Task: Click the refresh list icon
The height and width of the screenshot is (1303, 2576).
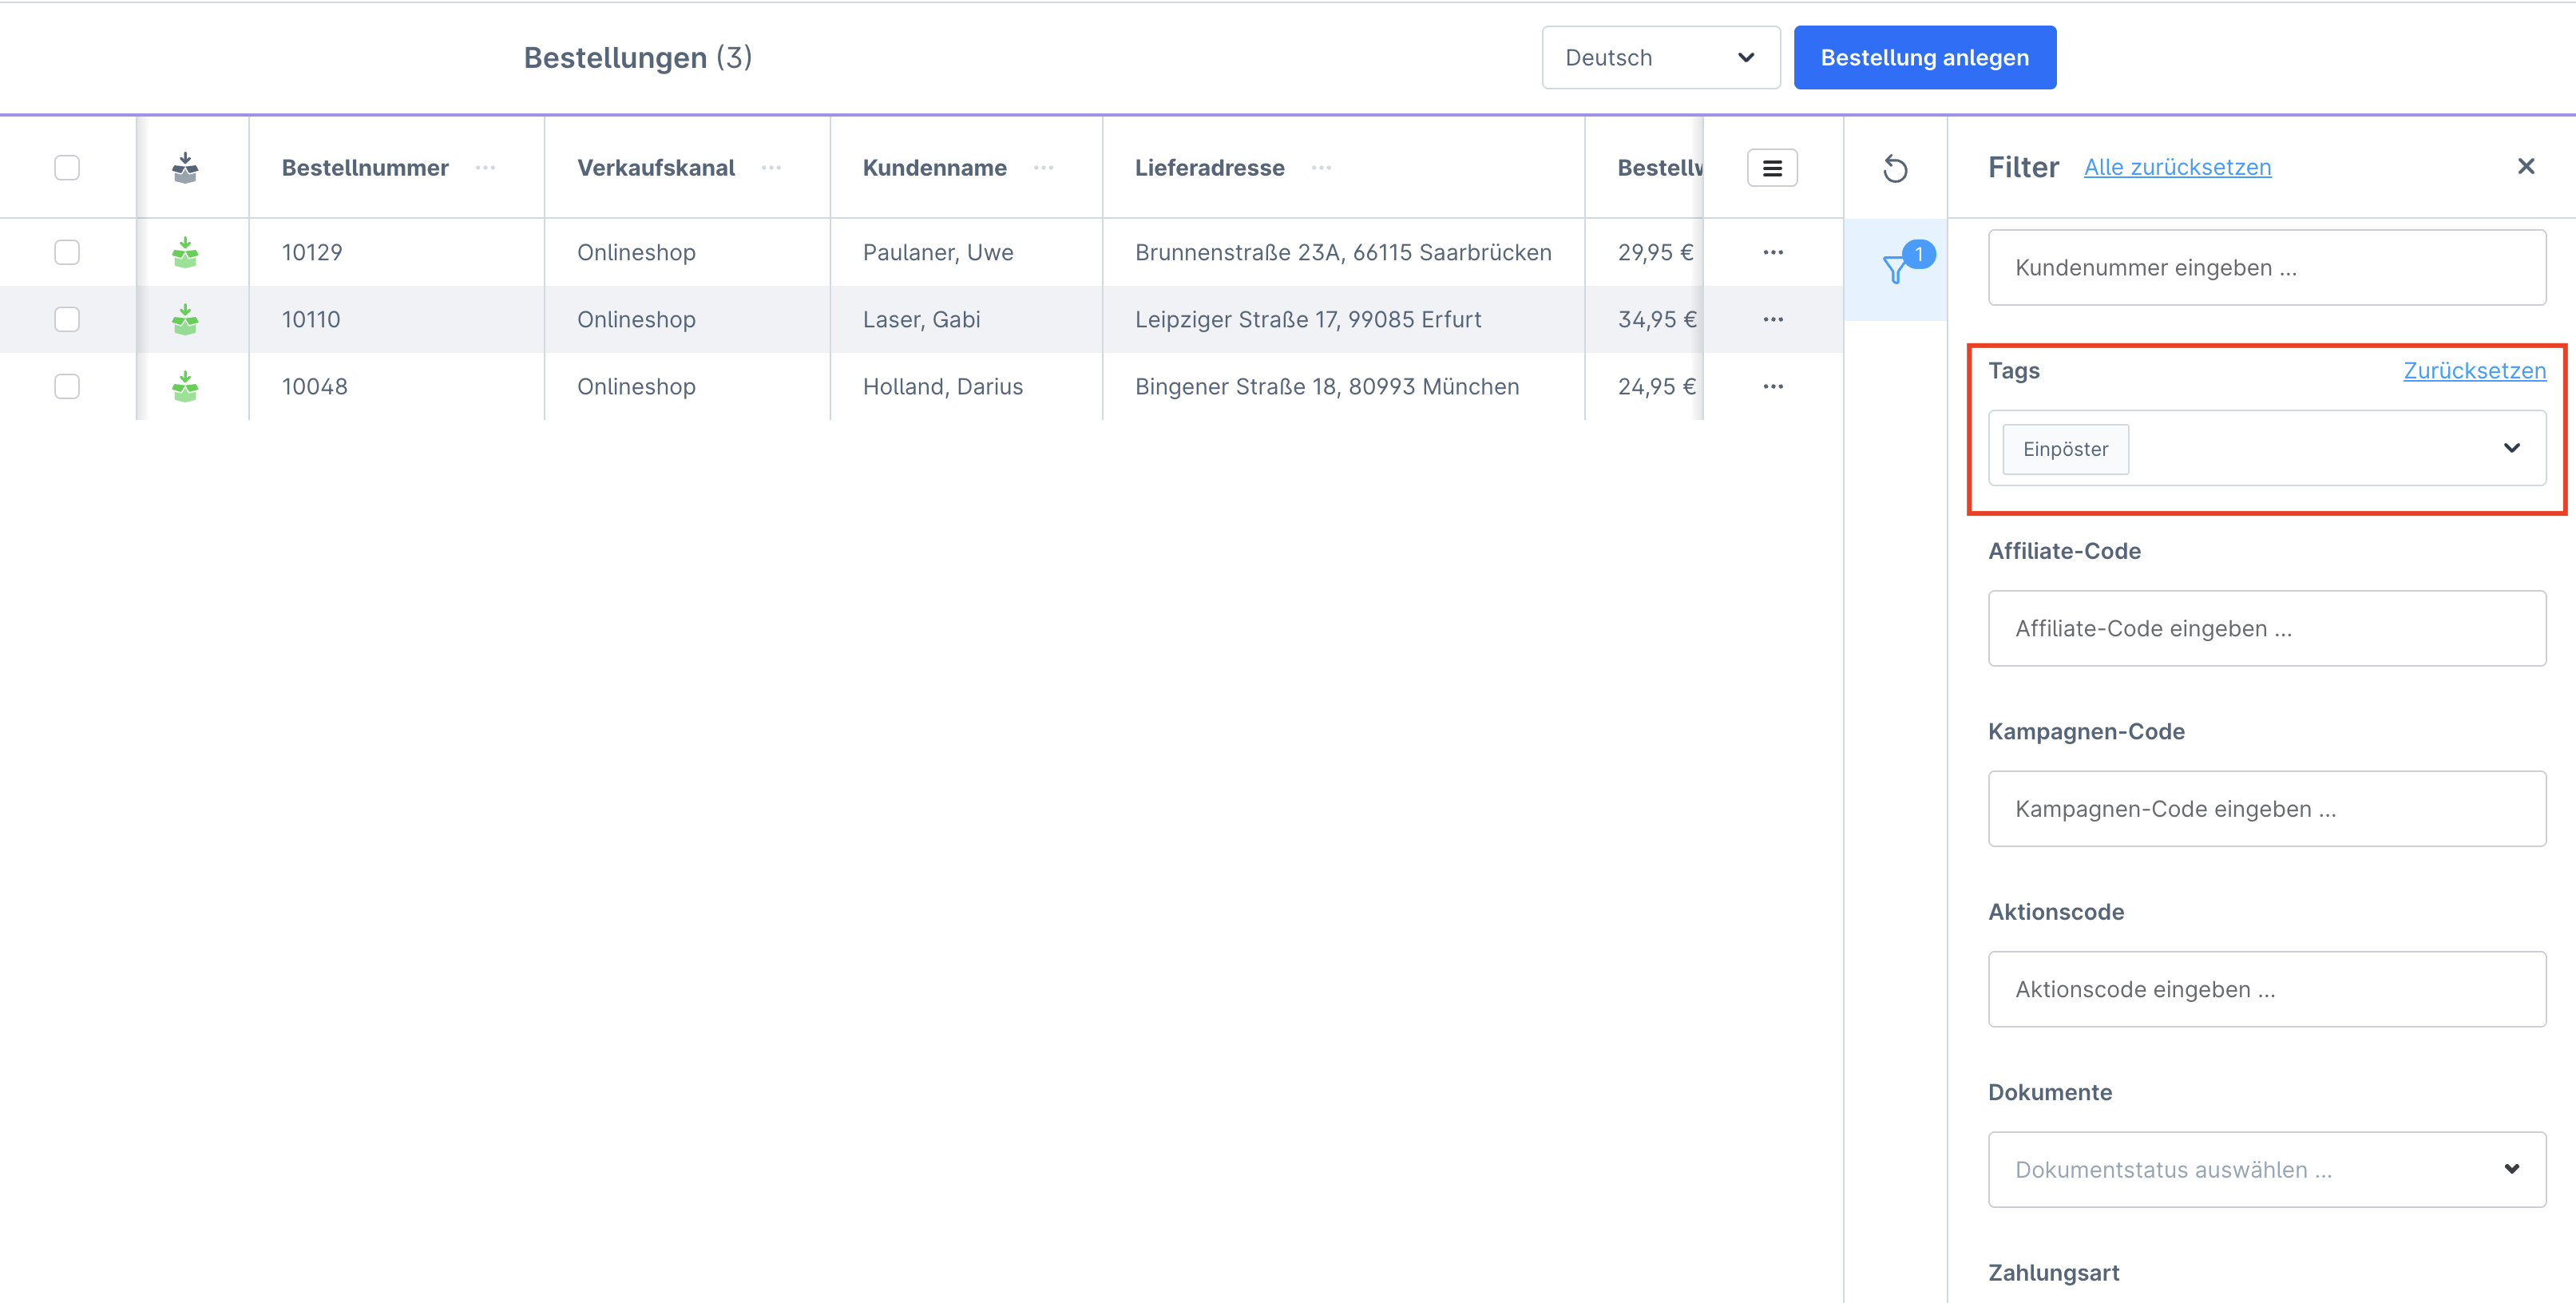Action: point(1895,168)
